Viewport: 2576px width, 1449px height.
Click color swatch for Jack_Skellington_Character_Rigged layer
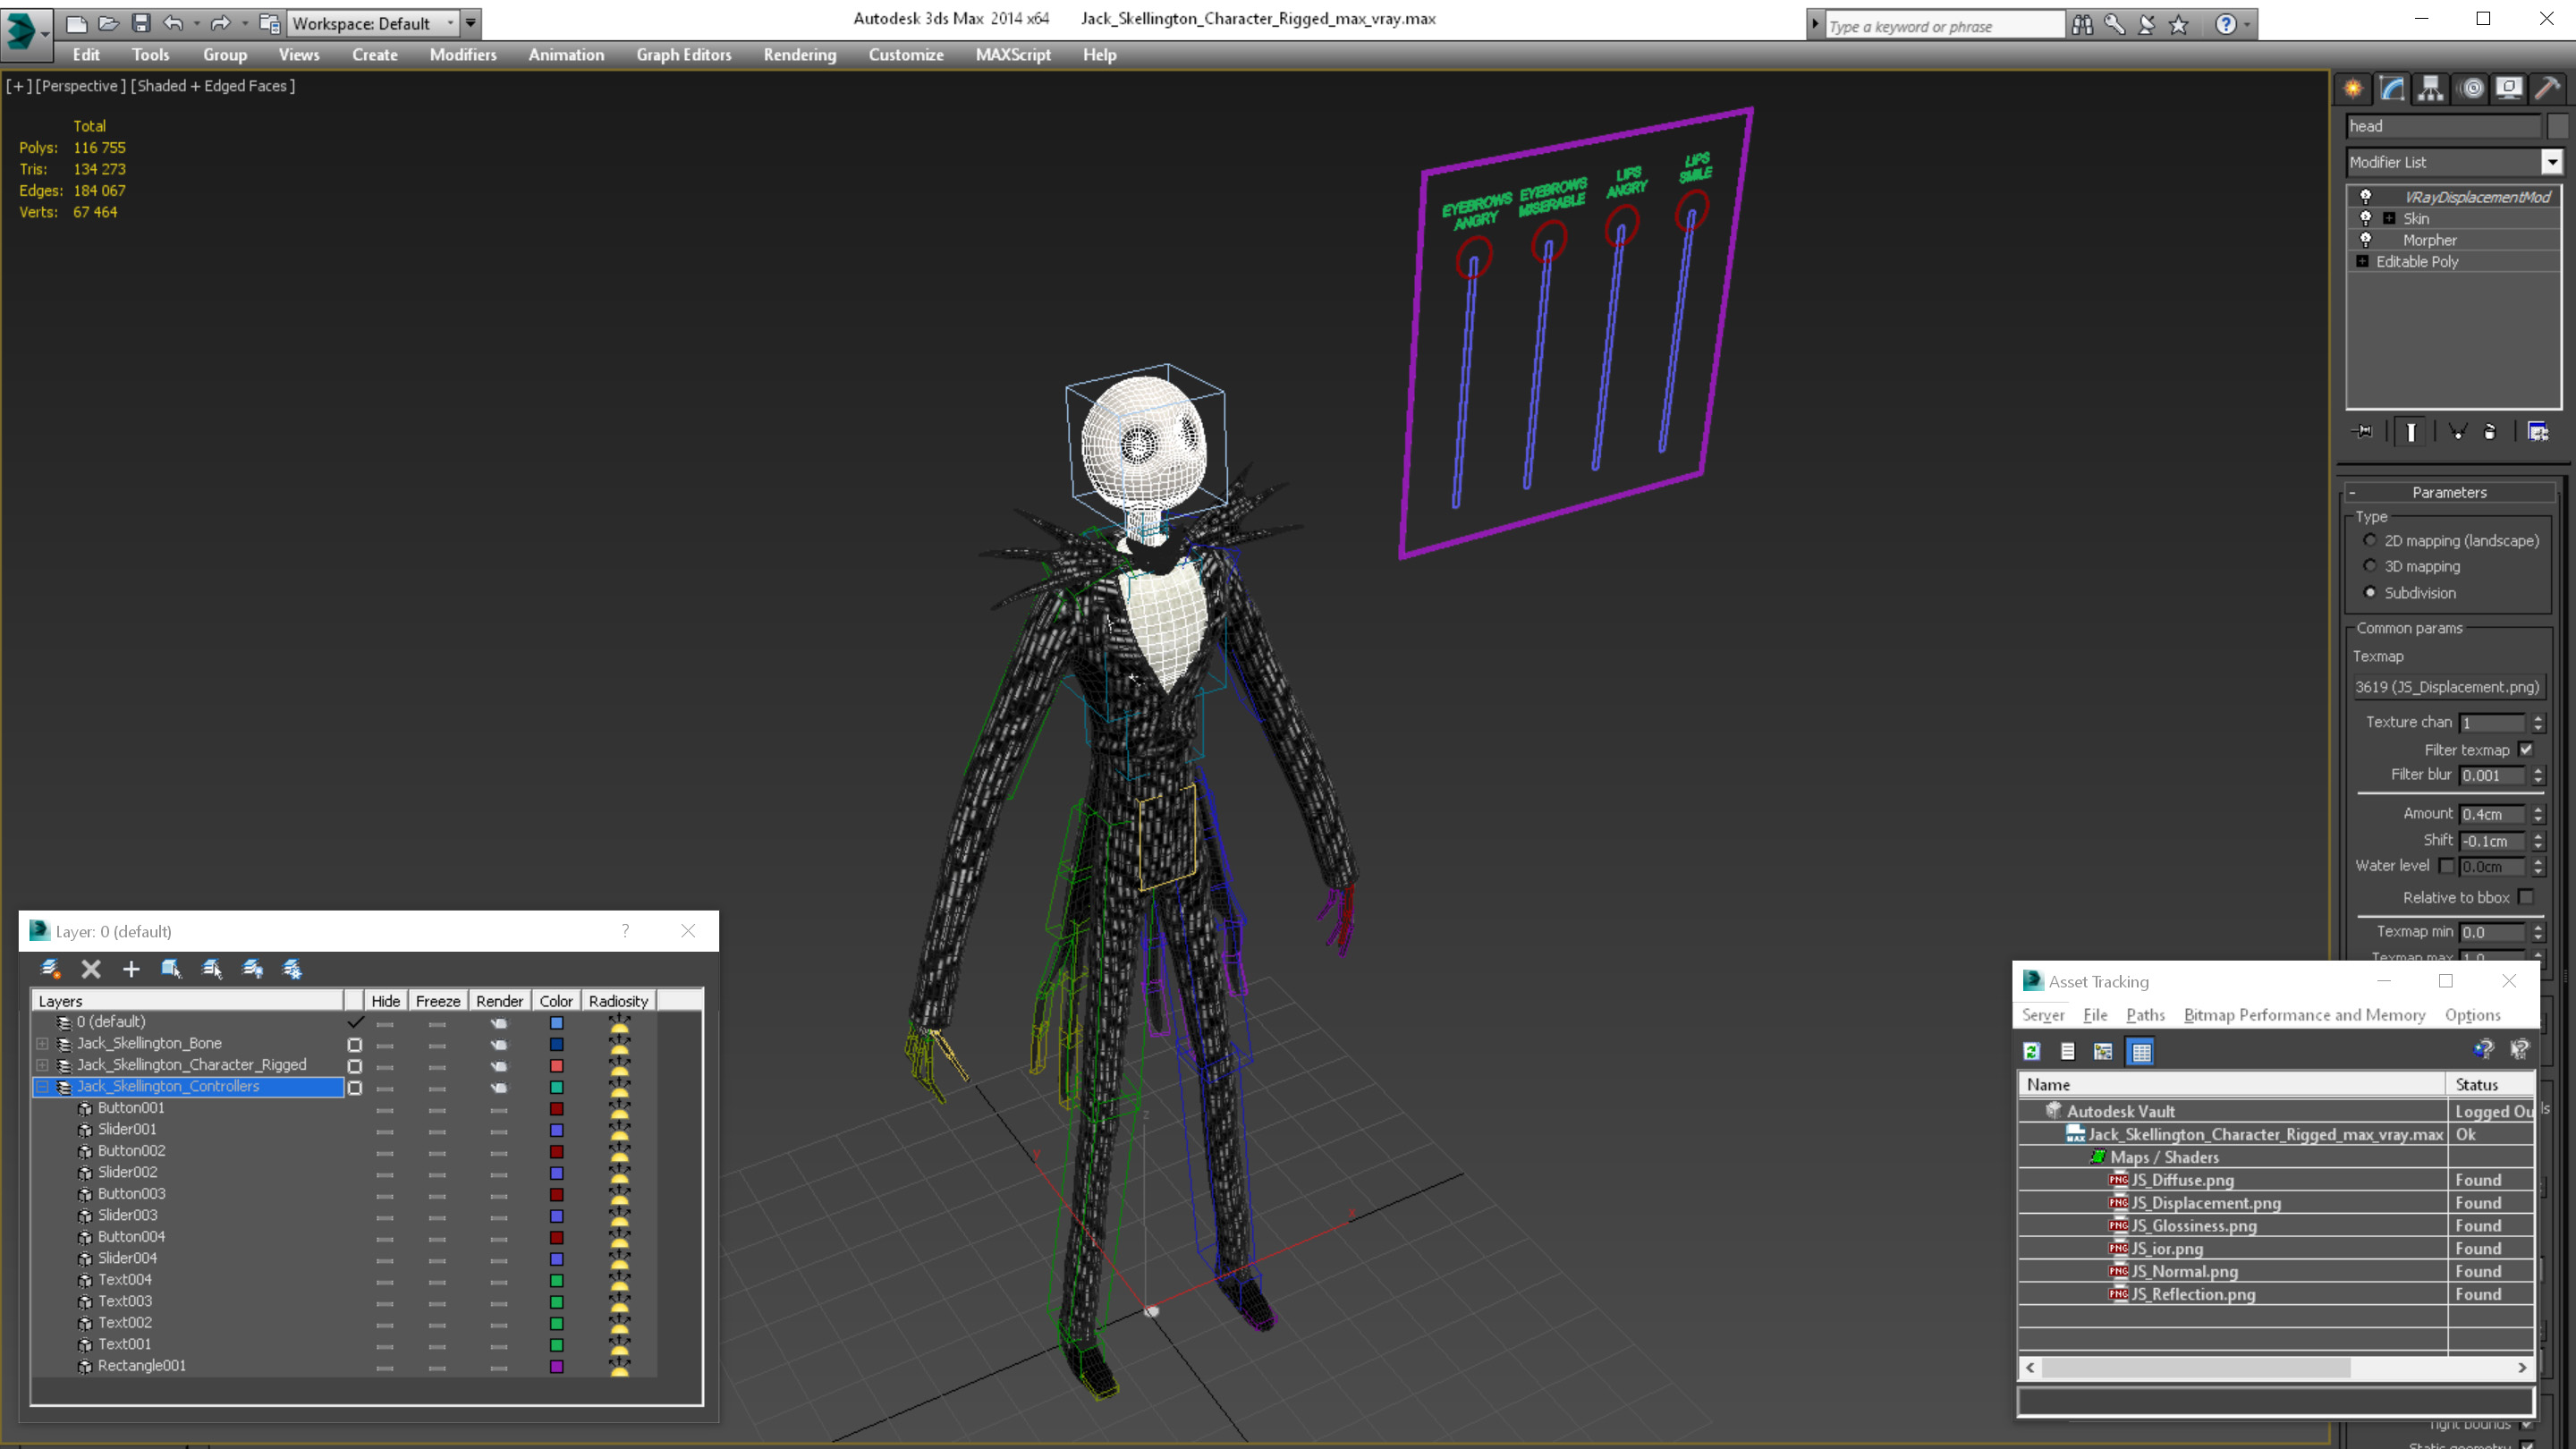[x=557, y=1065]
